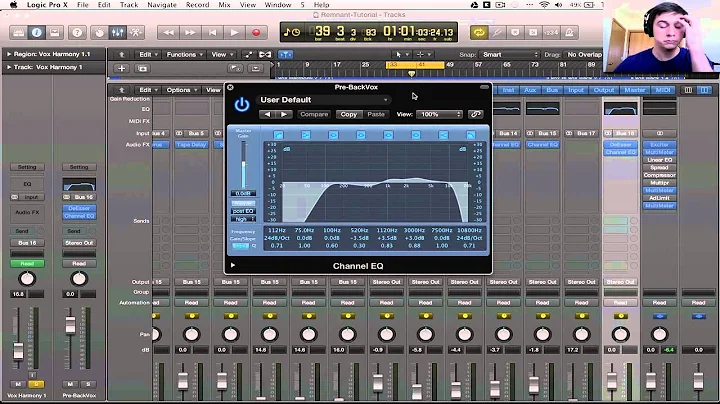Screen dimensions: 720x404
Task: Open the Editors scissors button
Action: (135, 33)
